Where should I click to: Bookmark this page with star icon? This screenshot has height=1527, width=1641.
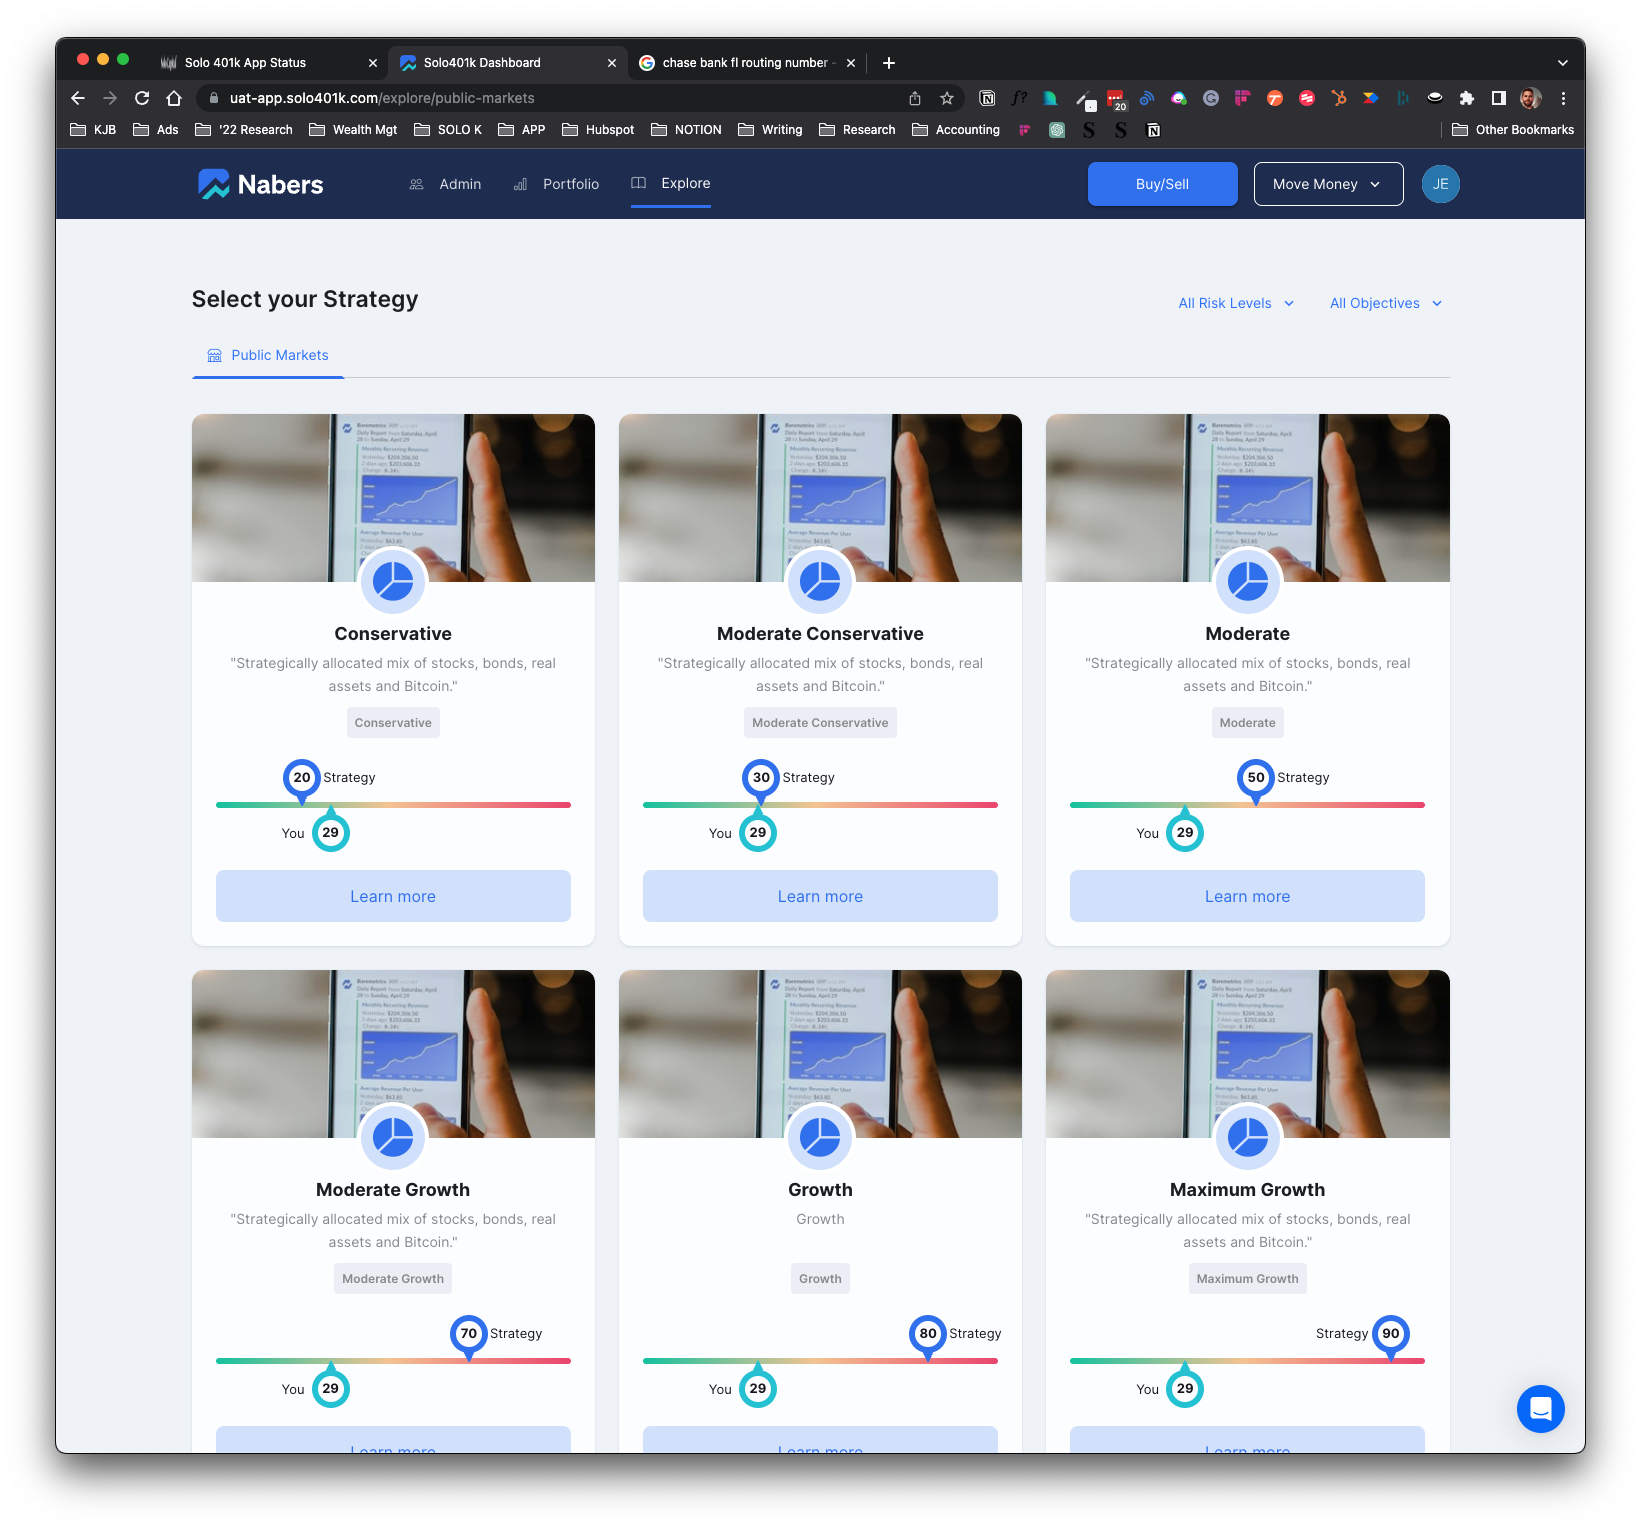(946, 98)
